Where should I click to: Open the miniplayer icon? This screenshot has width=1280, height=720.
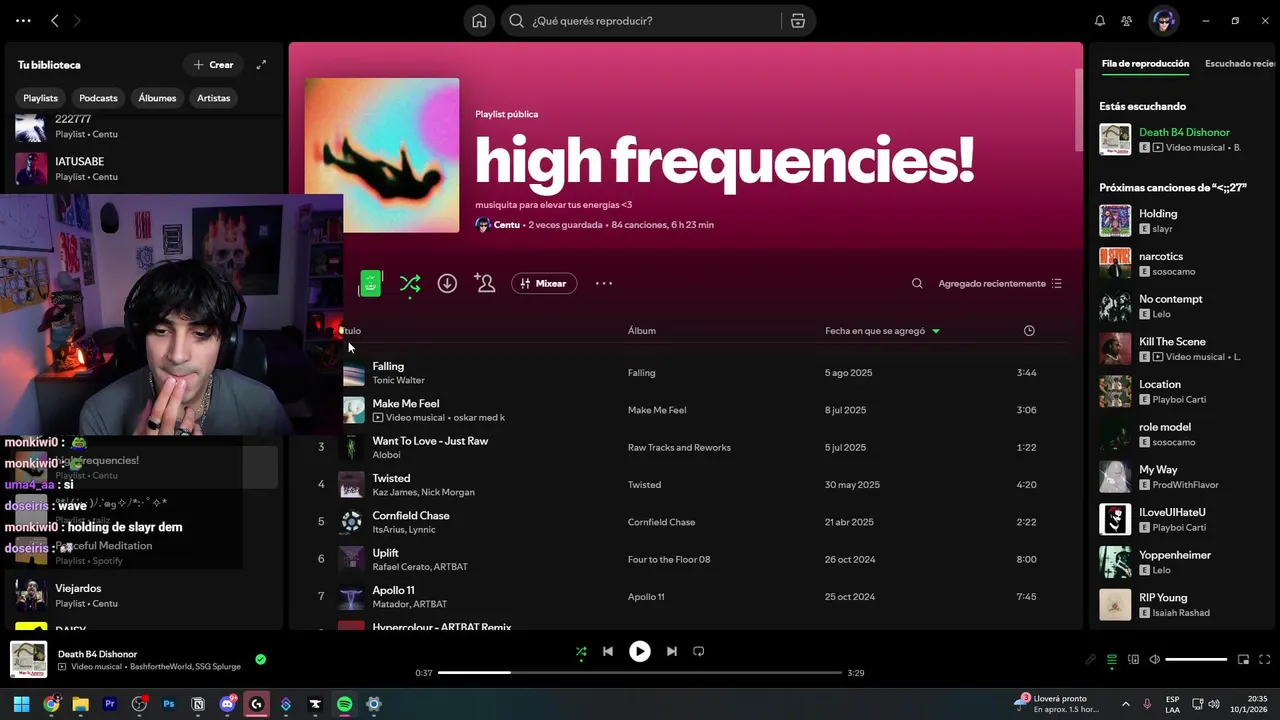(1243, 659)
